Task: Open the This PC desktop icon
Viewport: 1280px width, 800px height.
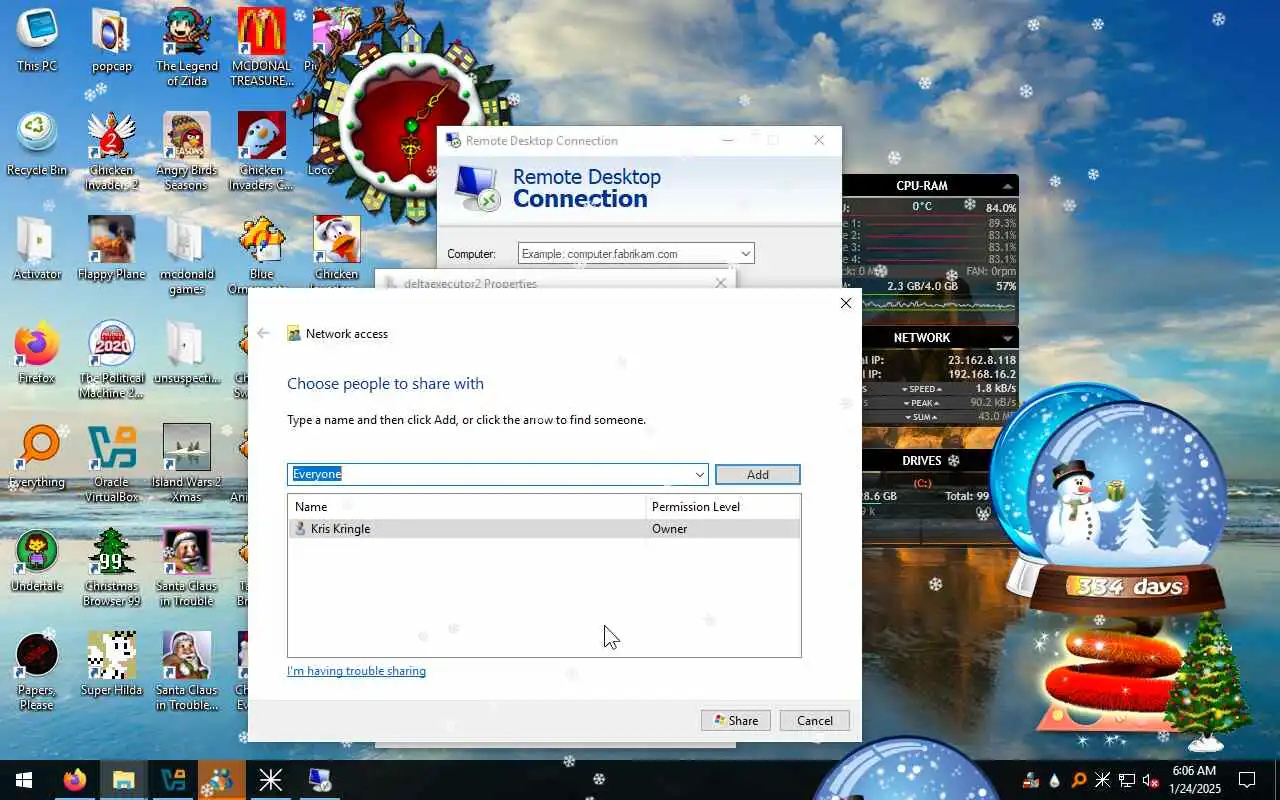Action: (x=37, y=40)
